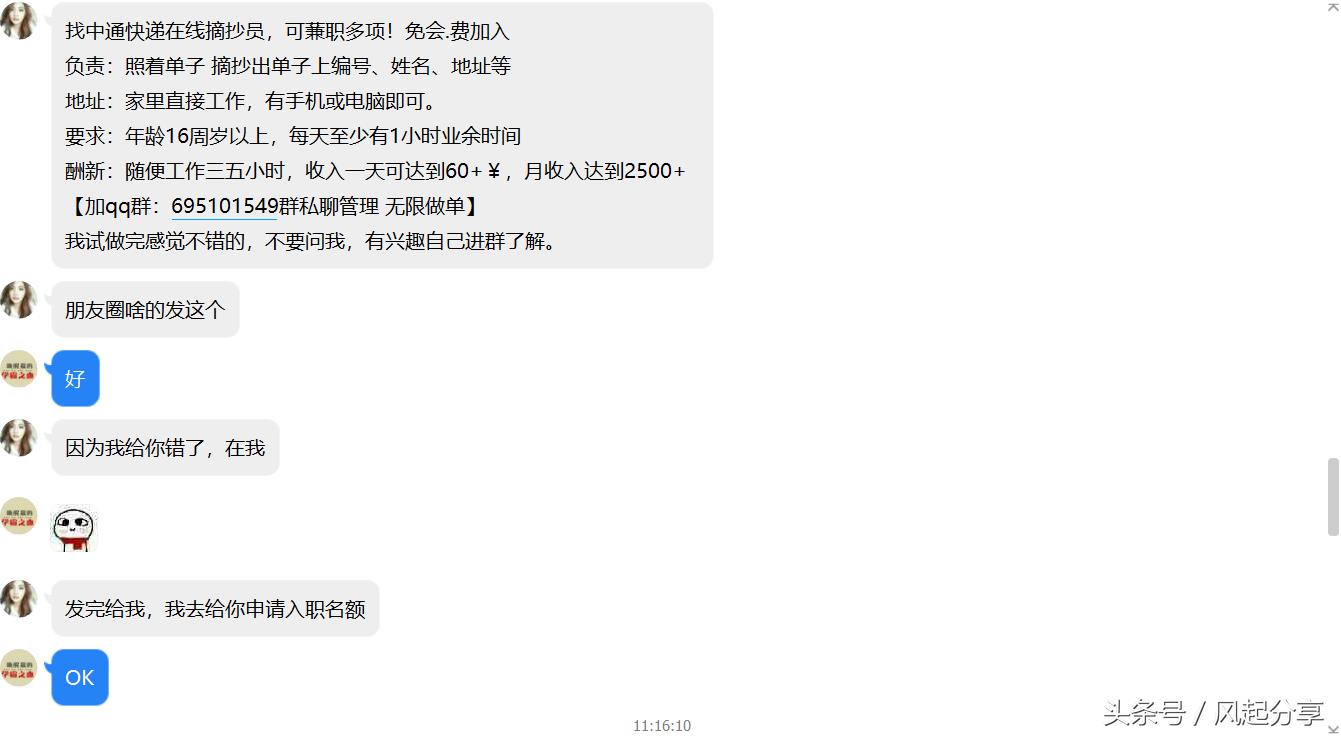Click the avatar beside the blue OK bubble
1341x737 pixels.
(18, 668)
